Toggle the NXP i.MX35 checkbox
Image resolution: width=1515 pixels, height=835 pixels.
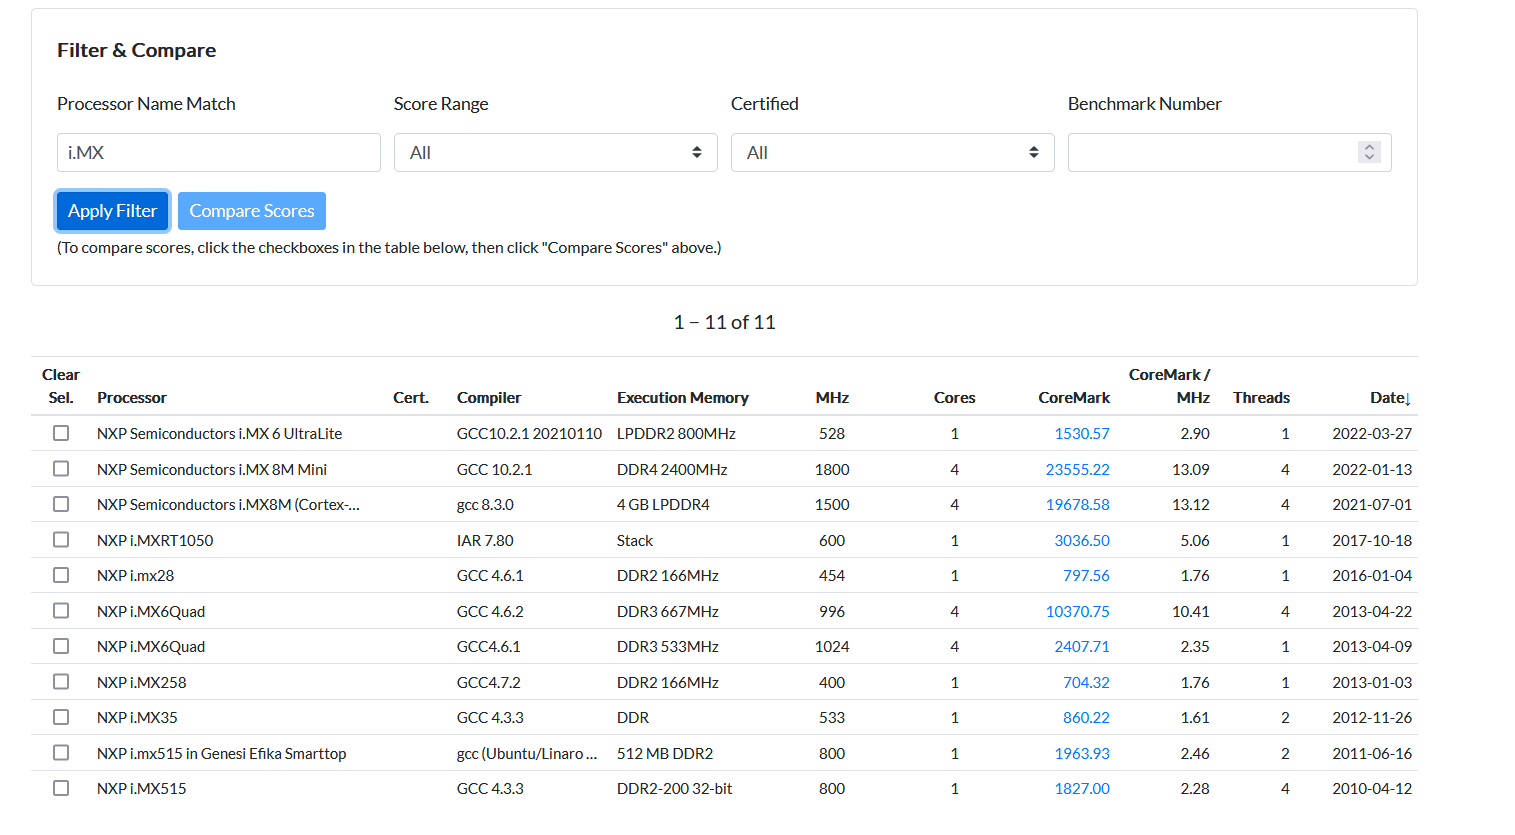61,717
